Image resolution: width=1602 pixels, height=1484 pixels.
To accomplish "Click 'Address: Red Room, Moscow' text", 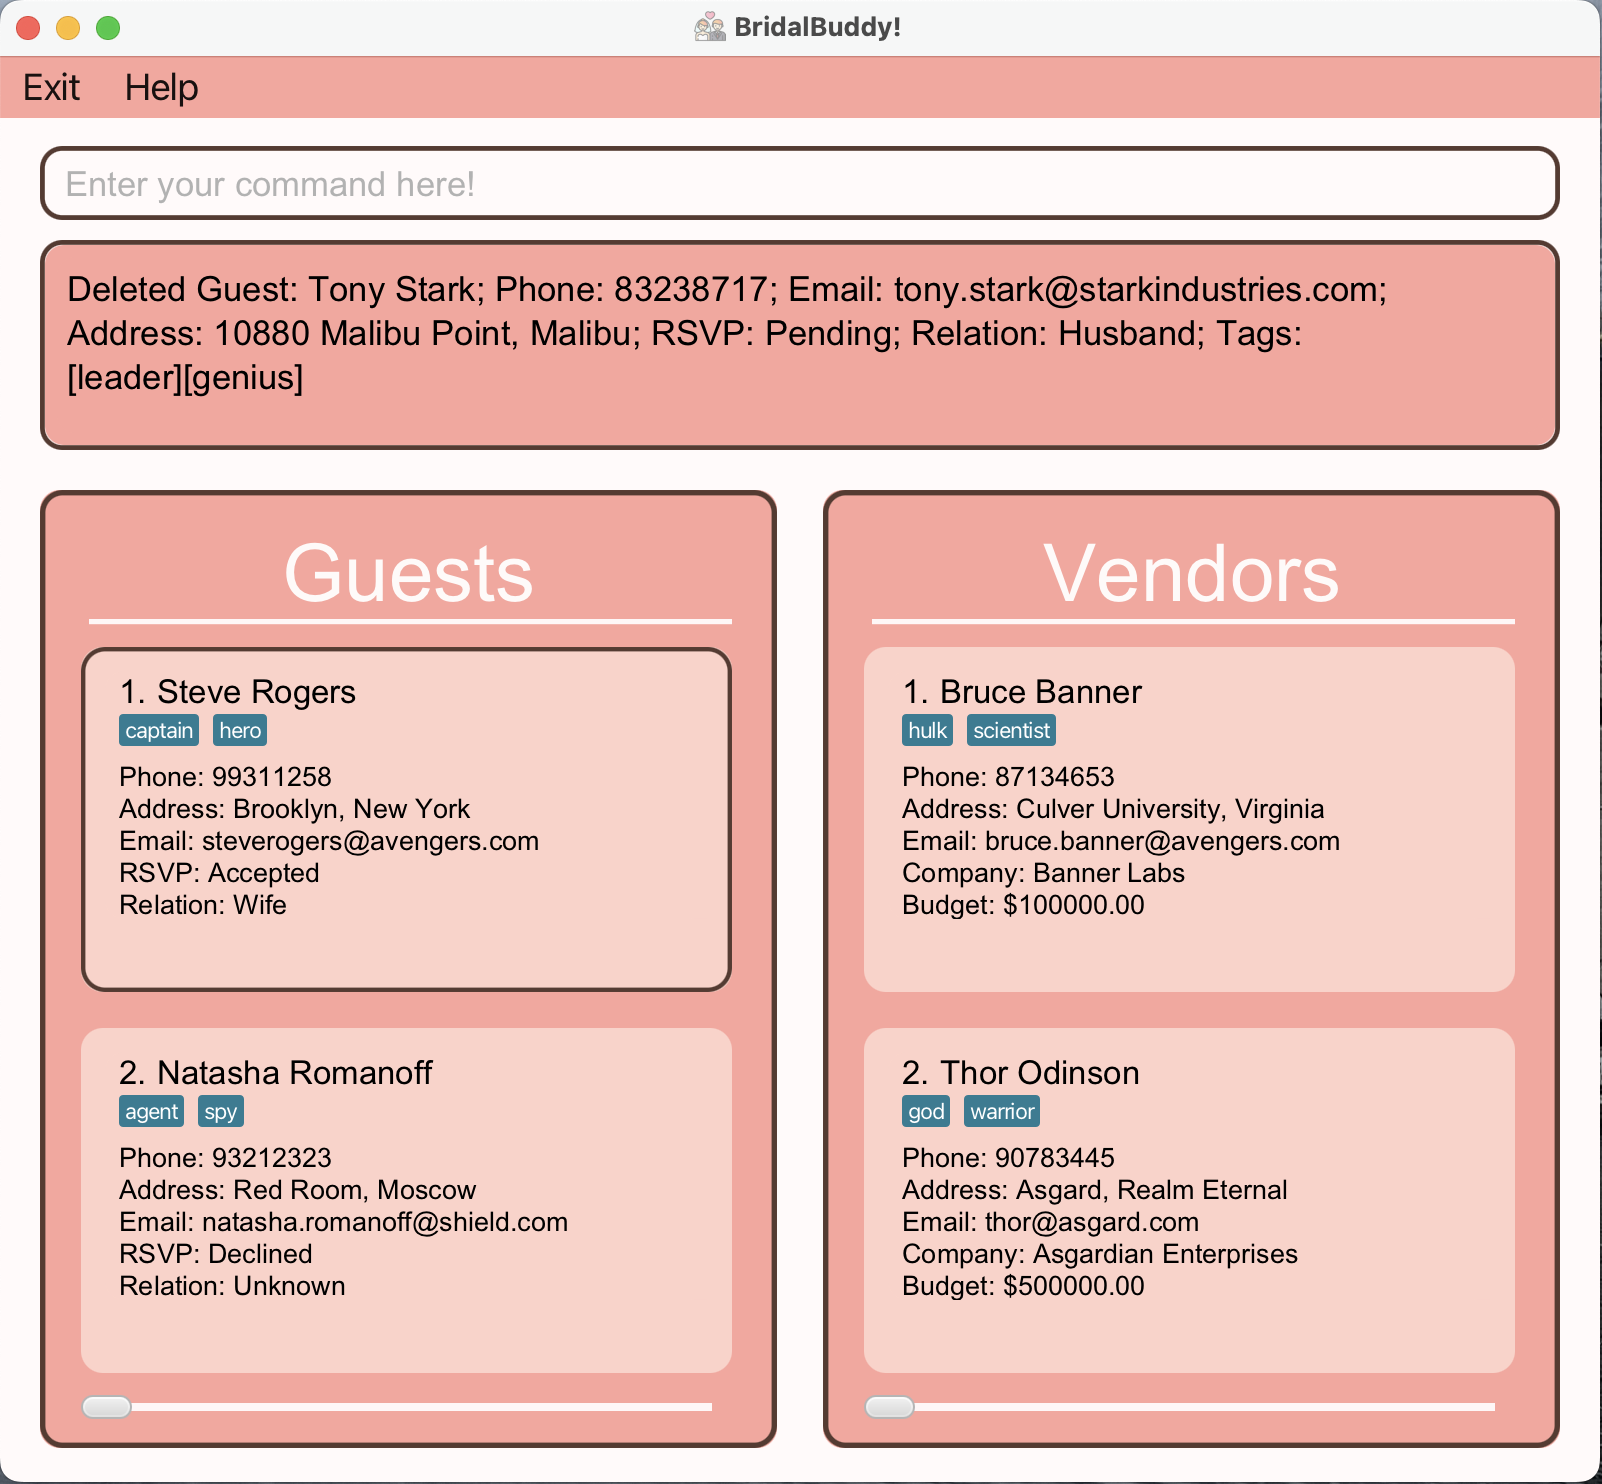I will click(298, 1190).
